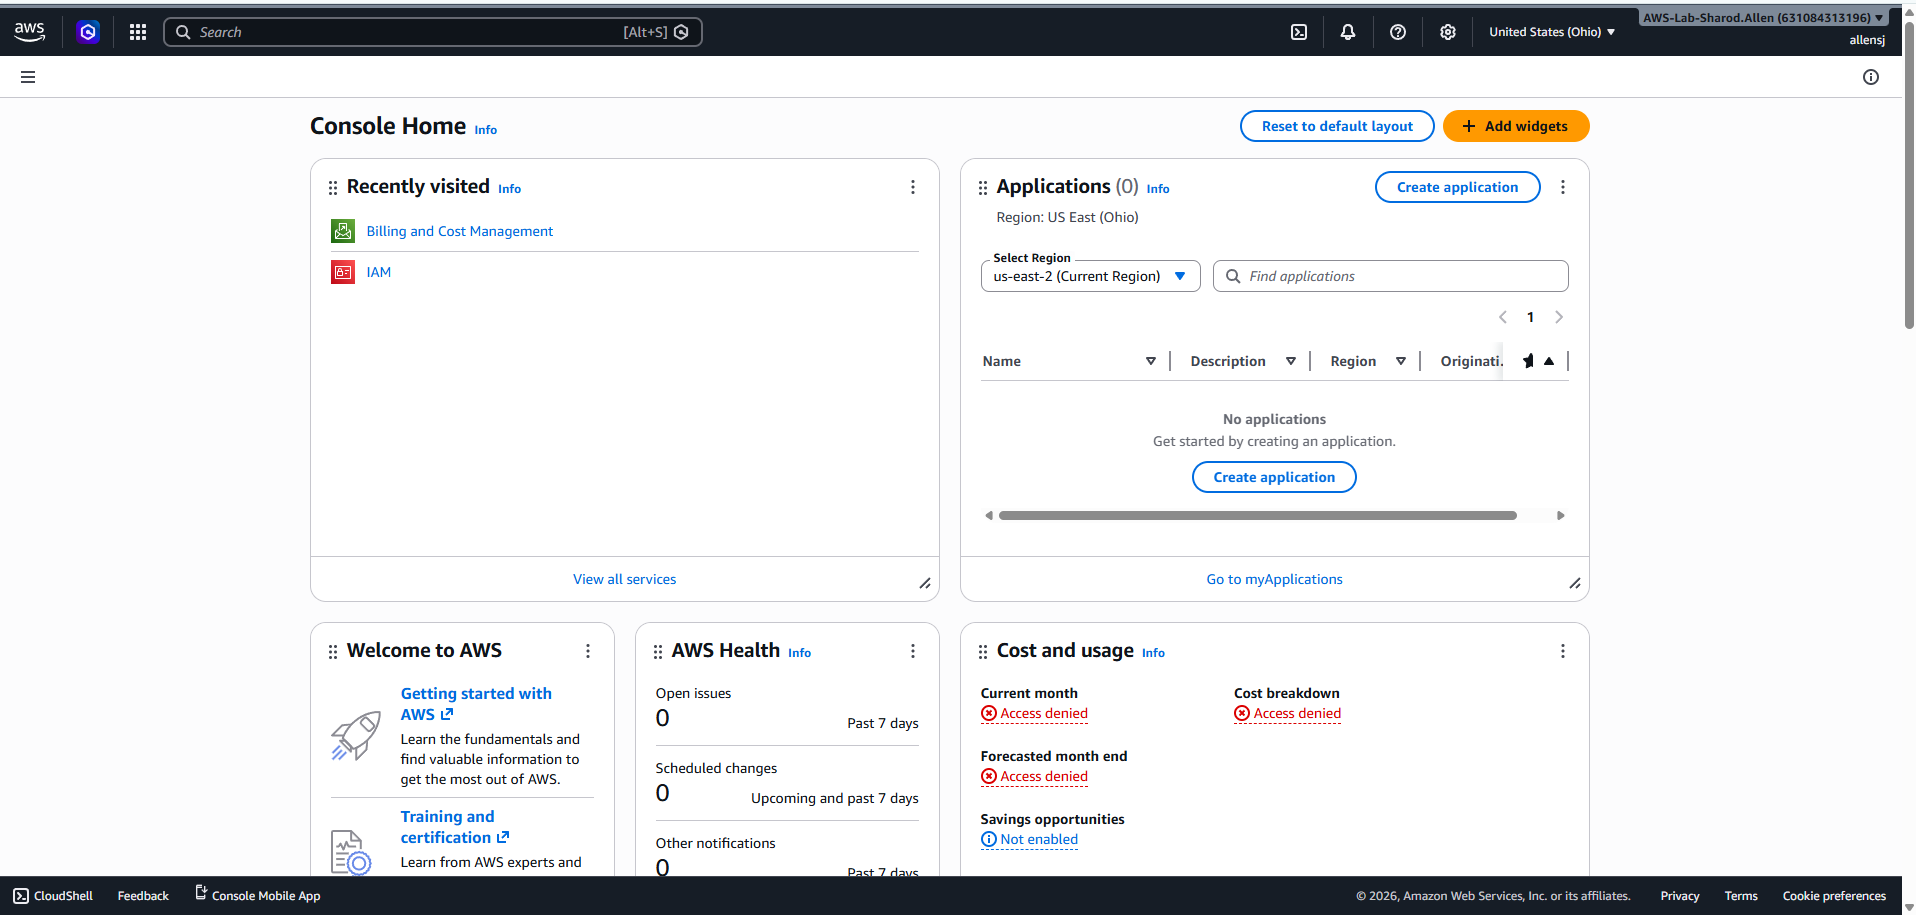The width and height of the screenshot is (1916, 915).
Task: Click the Billing and Cost Management service icon
Action: click(x=343, y=231)
